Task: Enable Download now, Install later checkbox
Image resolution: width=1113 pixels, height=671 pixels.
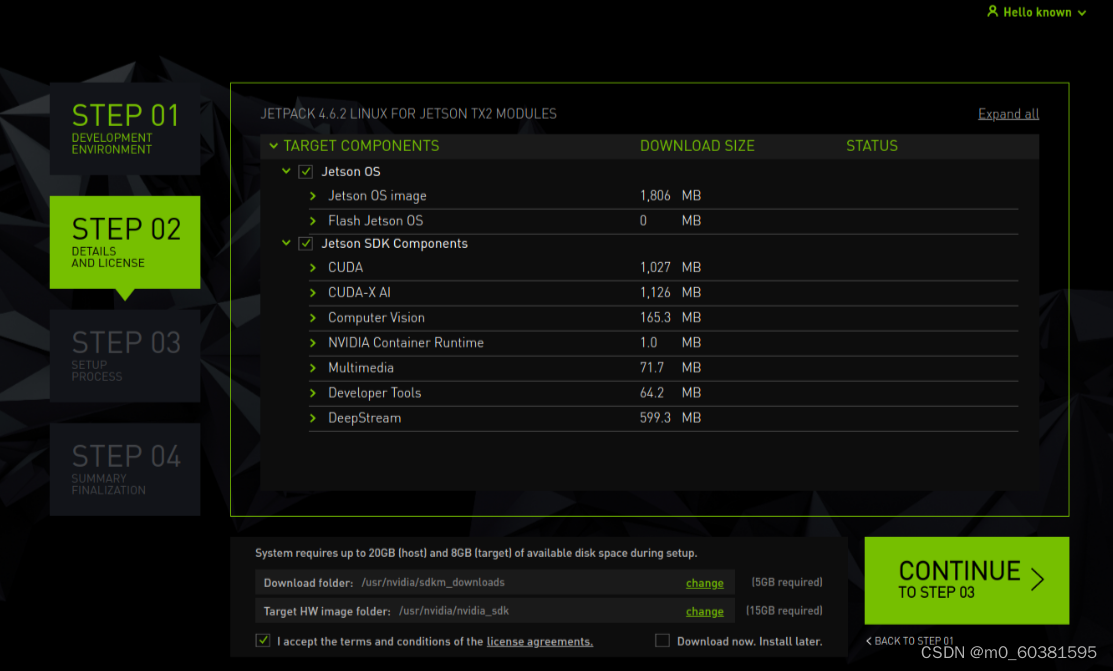Action: click(x=662, y=640)
